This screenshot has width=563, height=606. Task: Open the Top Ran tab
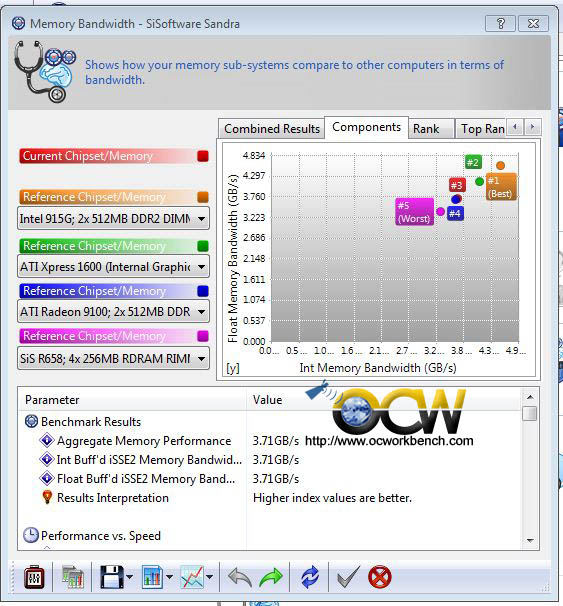click(481, 129)
